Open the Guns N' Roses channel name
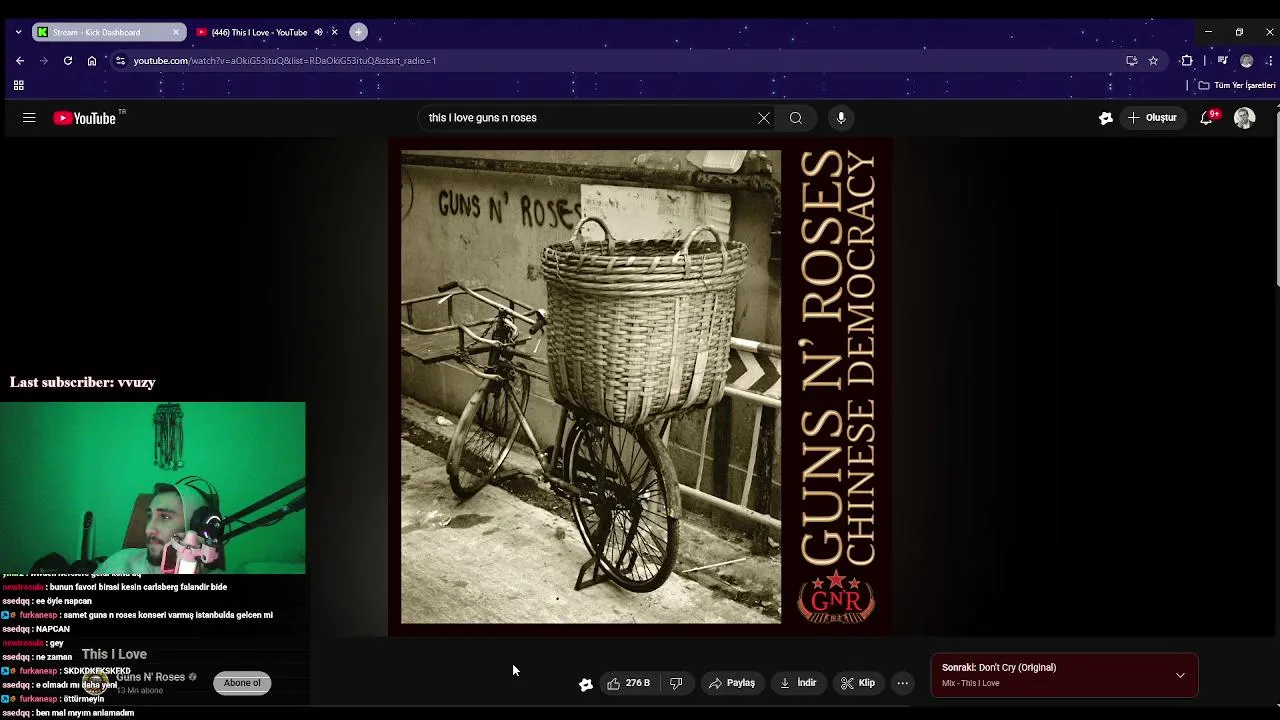The width and height of the screenshot is (1280, 720). coord(150,677)
